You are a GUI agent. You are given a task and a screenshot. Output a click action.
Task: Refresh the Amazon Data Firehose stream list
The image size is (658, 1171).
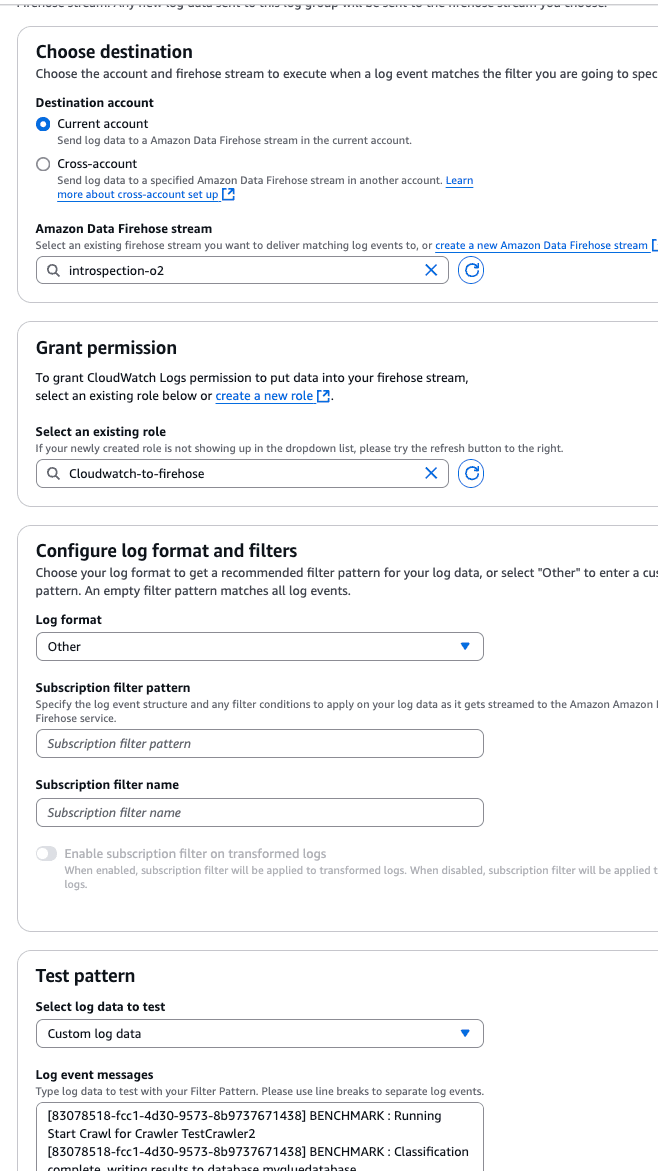click(x=470, y=269)
